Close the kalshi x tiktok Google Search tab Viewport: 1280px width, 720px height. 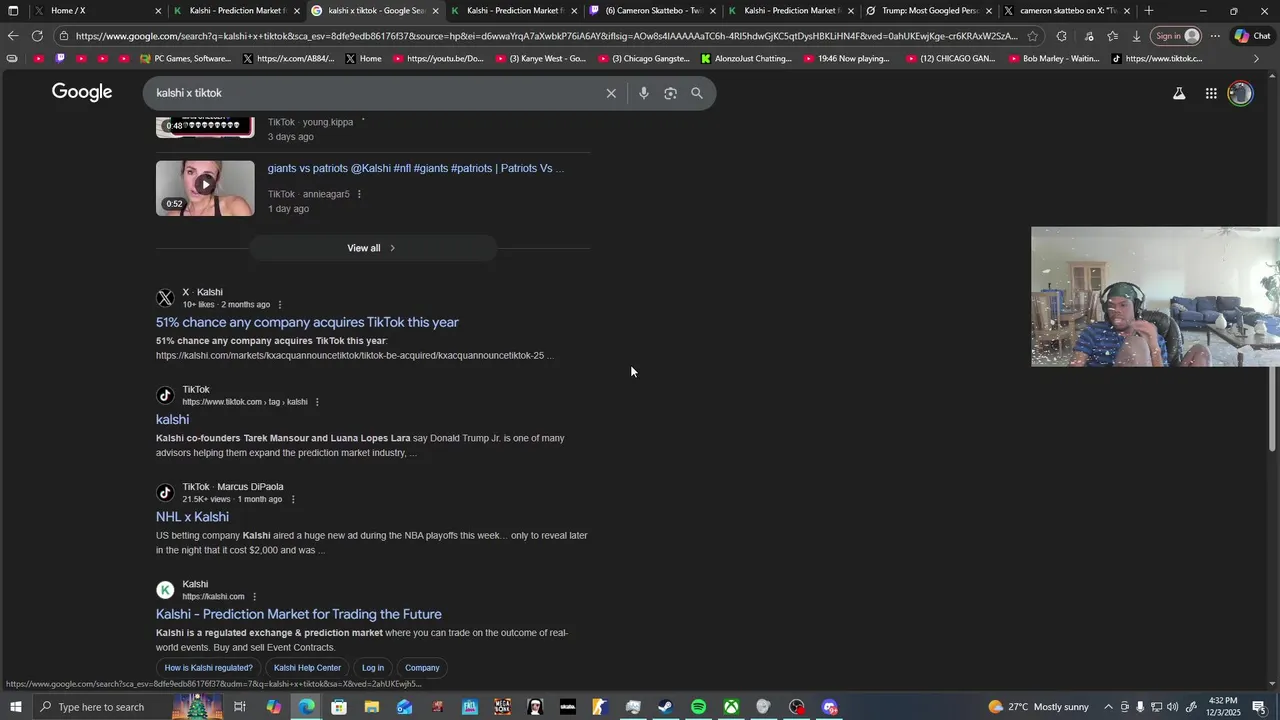click(x=436, y=11)
